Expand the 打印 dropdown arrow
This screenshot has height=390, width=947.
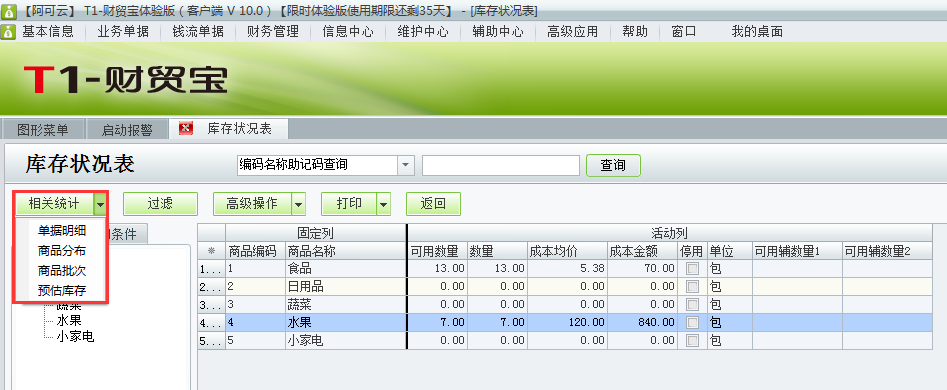[384, 204]
